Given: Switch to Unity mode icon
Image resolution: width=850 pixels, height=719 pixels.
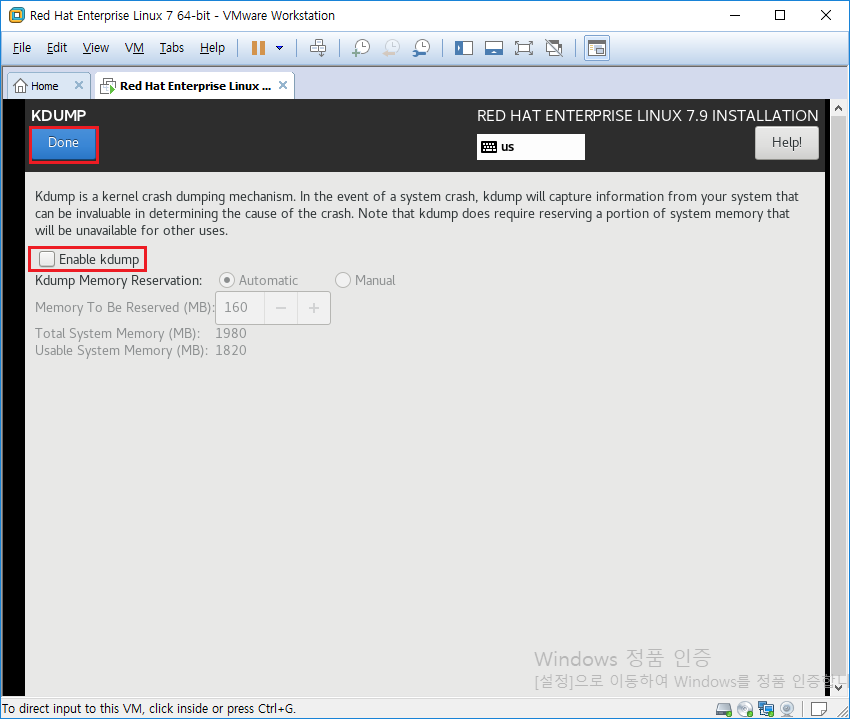Looking at the screenshot, I should coord(554,48).
